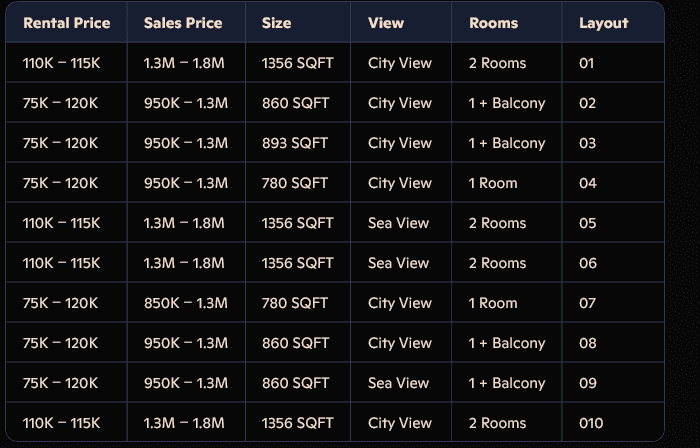Click 1.3M – 1.8M in layout 01 row
The height and width of the screenshot is (448, 700).
point(184,63)
